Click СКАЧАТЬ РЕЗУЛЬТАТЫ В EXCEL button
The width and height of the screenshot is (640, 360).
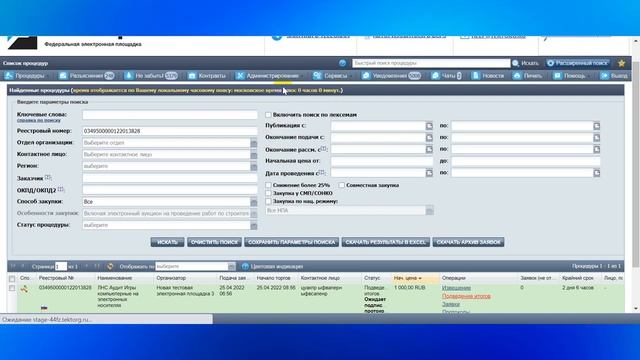point(386,242)
